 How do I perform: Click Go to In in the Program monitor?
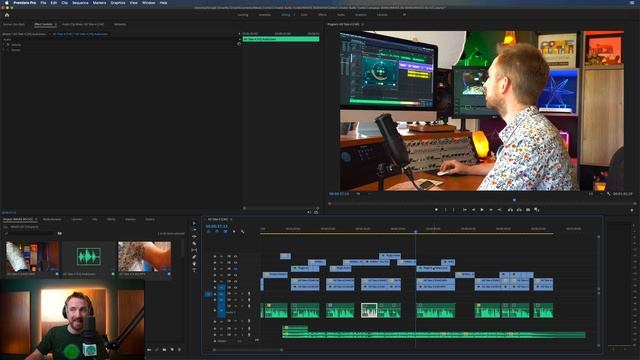(464, 210)
